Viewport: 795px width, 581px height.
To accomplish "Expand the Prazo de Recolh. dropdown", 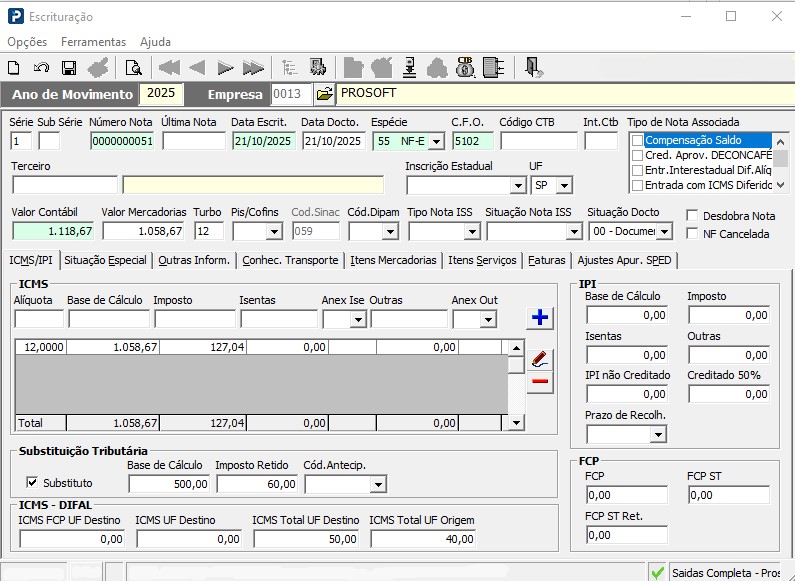I will click(658, 435).
